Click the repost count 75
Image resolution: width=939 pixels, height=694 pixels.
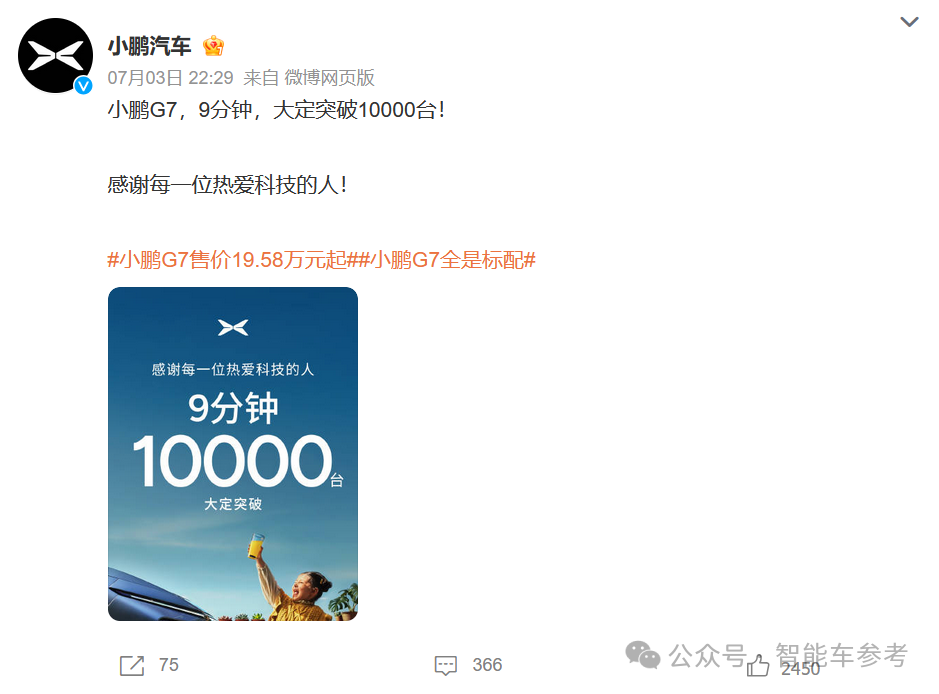click(169, 665)
